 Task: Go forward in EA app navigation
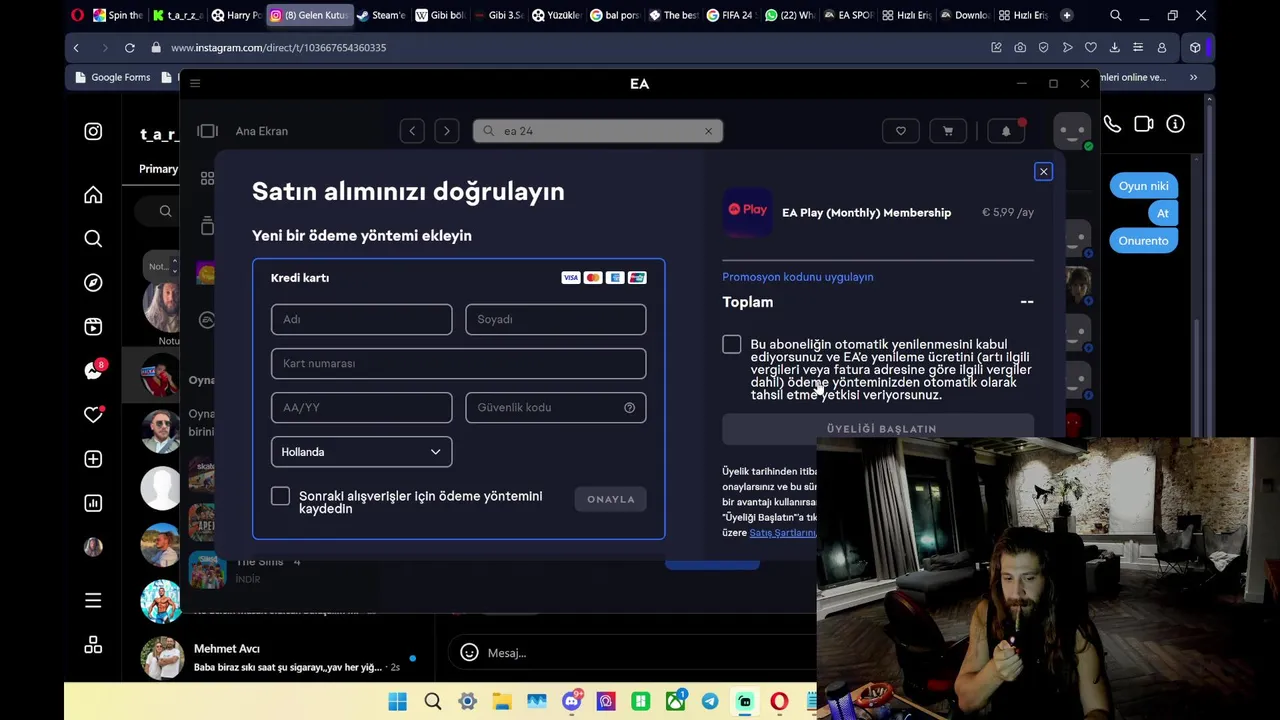coord(446,131)
